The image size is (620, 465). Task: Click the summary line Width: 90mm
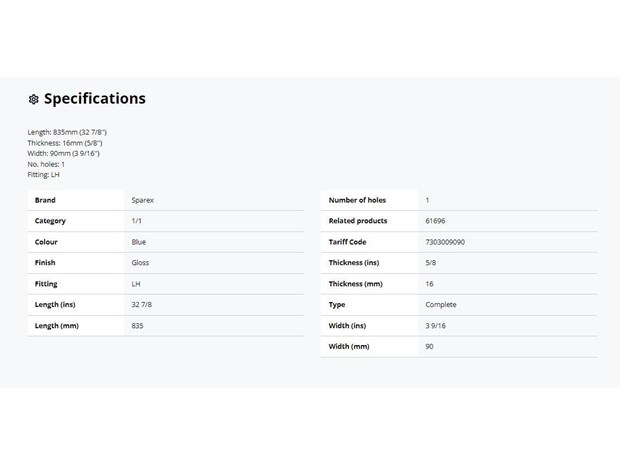[64, 153]
